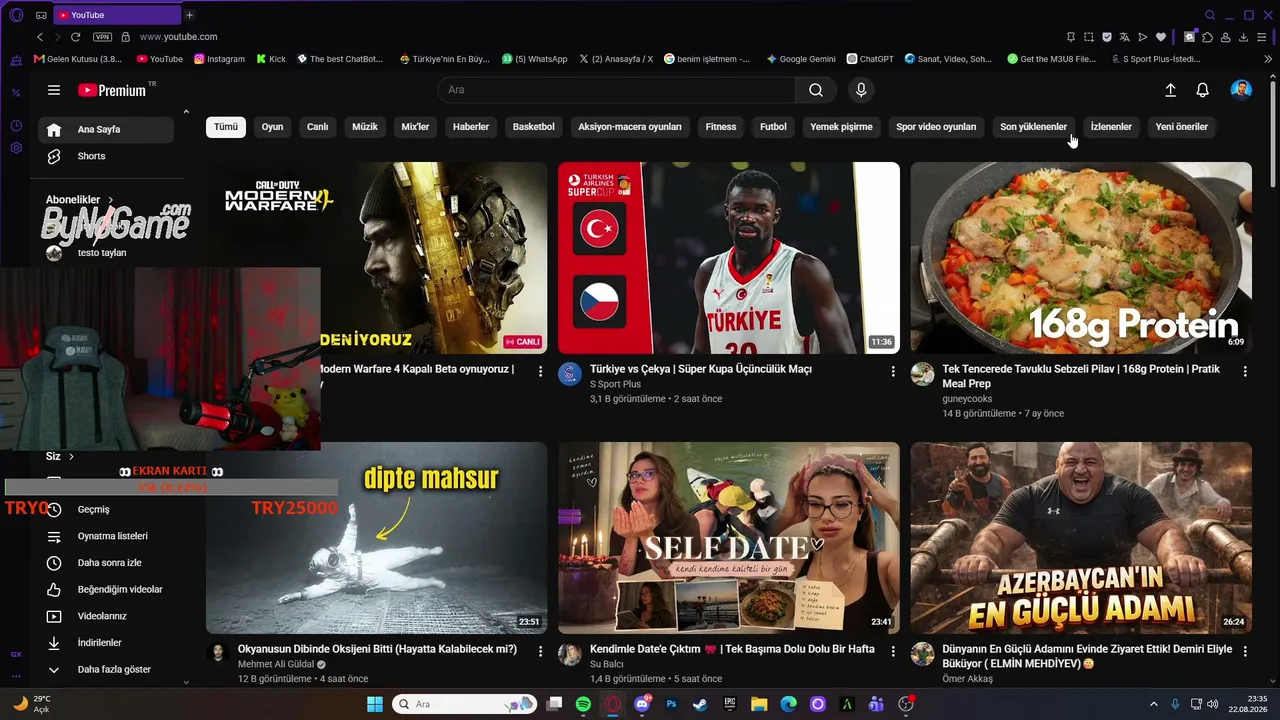Open the account avatar menu
This screenshot has height=720, width=1280.
[x=1241, y=90]
